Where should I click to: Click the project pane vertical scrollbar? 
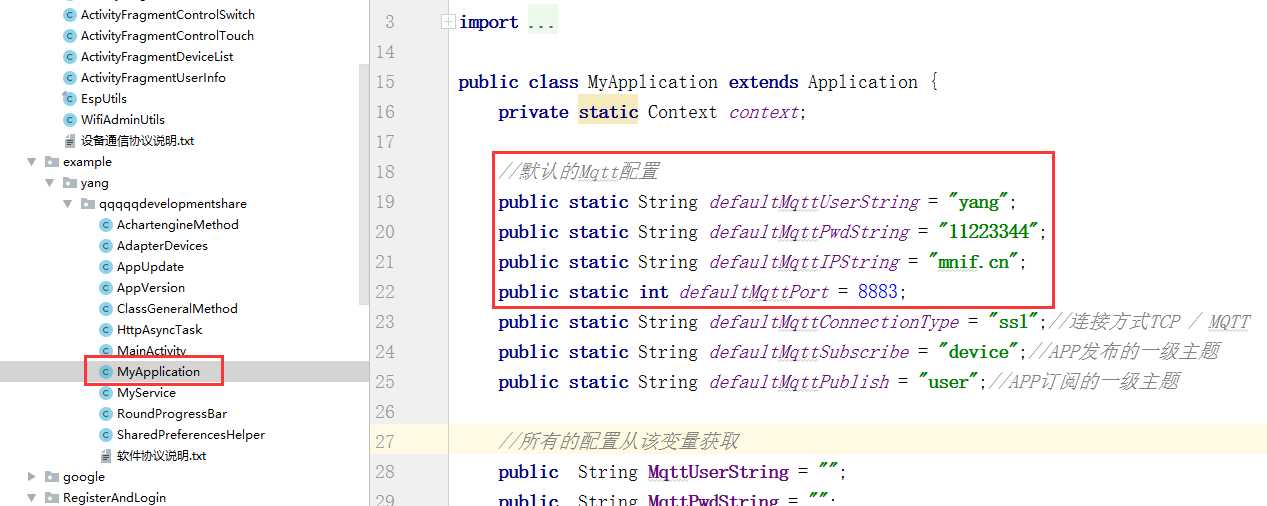pyautogui.click(x=364, y=185)
